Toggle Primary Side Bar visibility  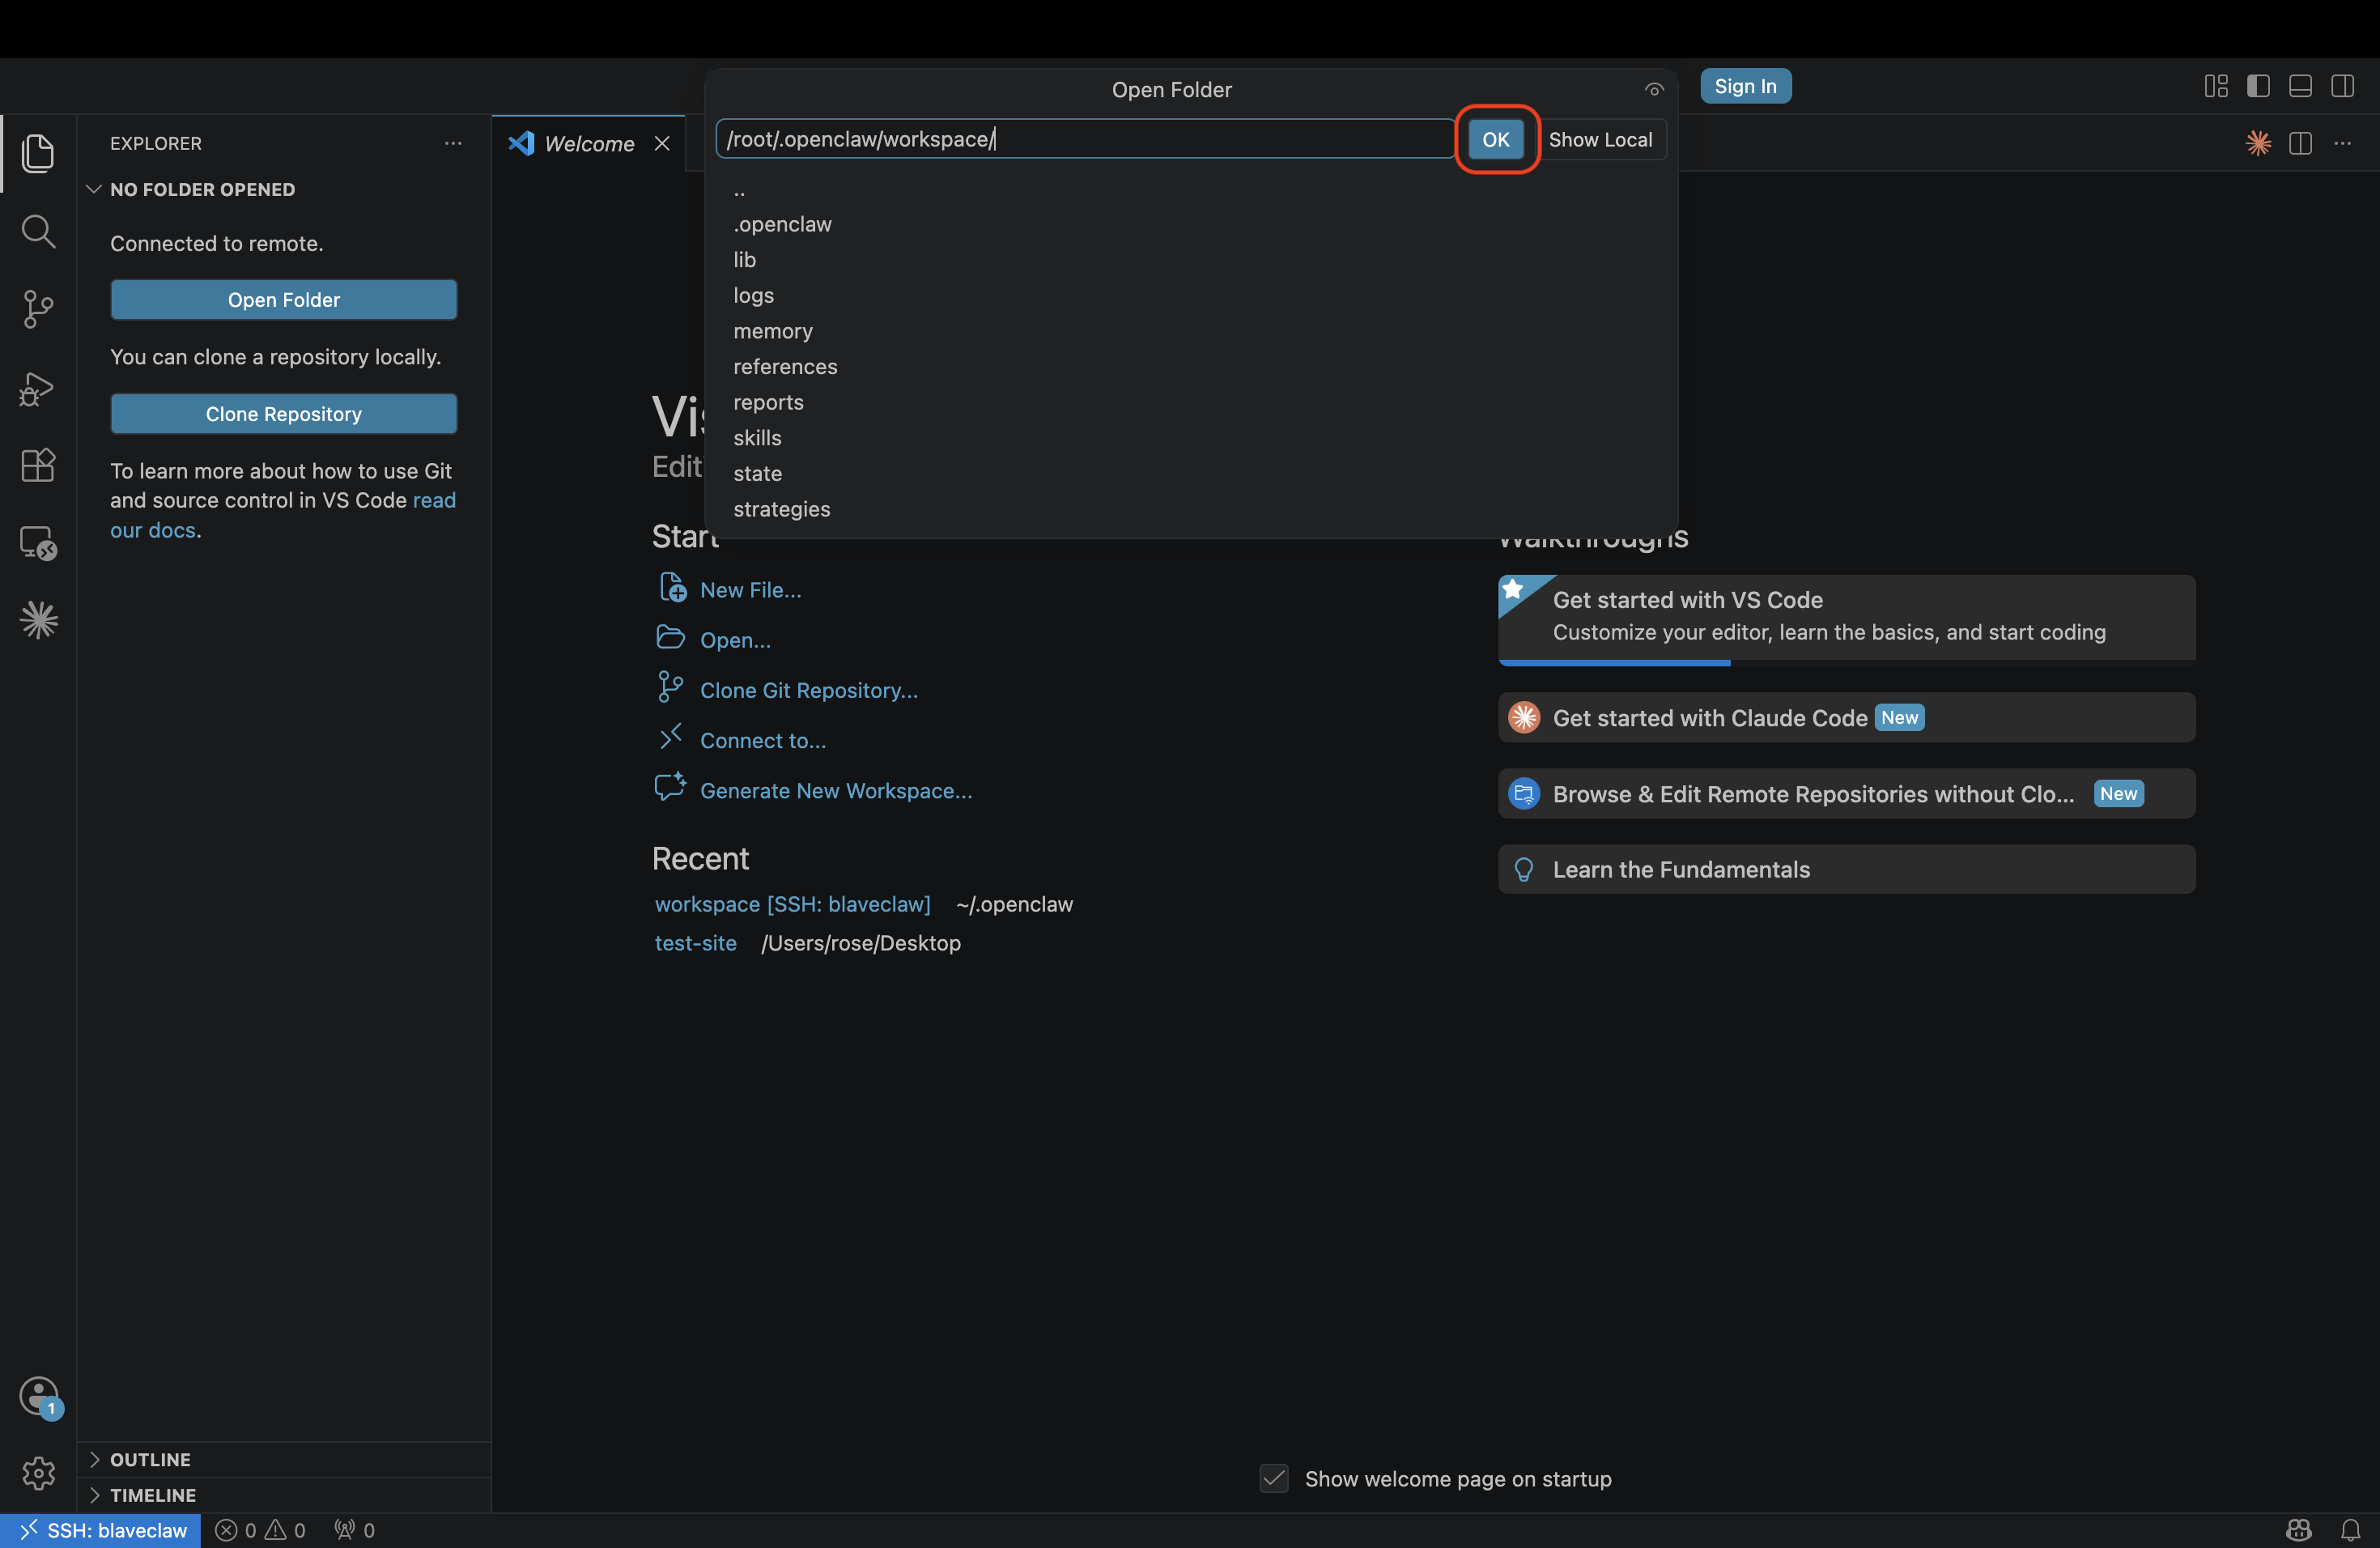(x=2258, y=86)
